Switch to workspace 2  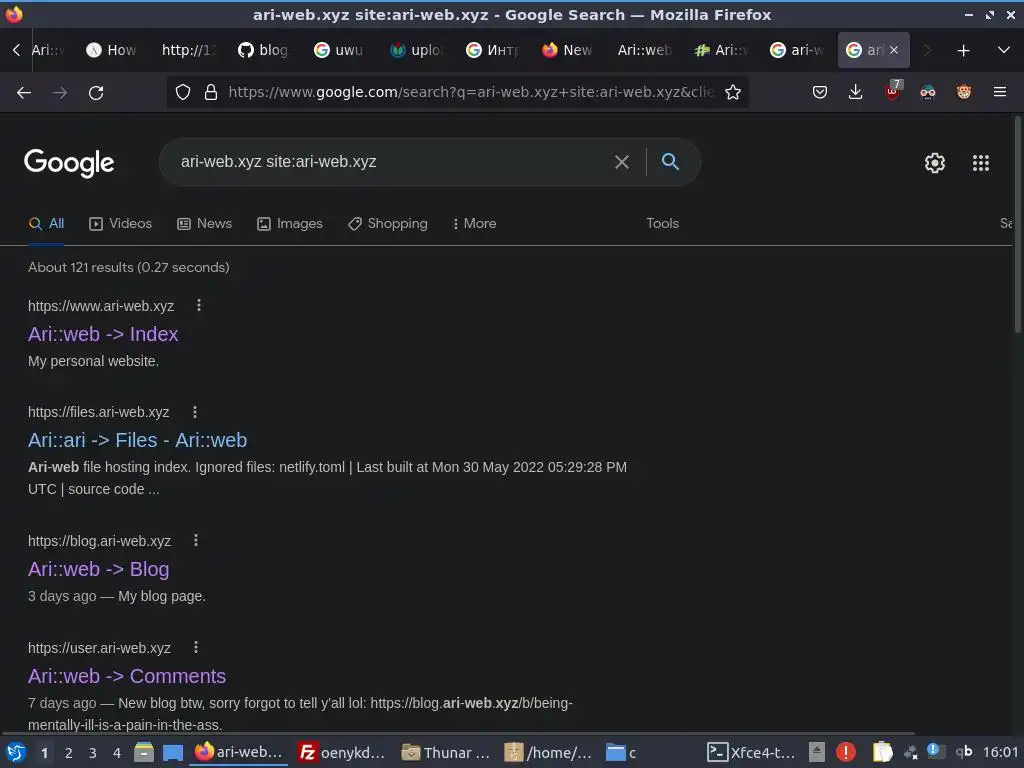coord(68,753)
